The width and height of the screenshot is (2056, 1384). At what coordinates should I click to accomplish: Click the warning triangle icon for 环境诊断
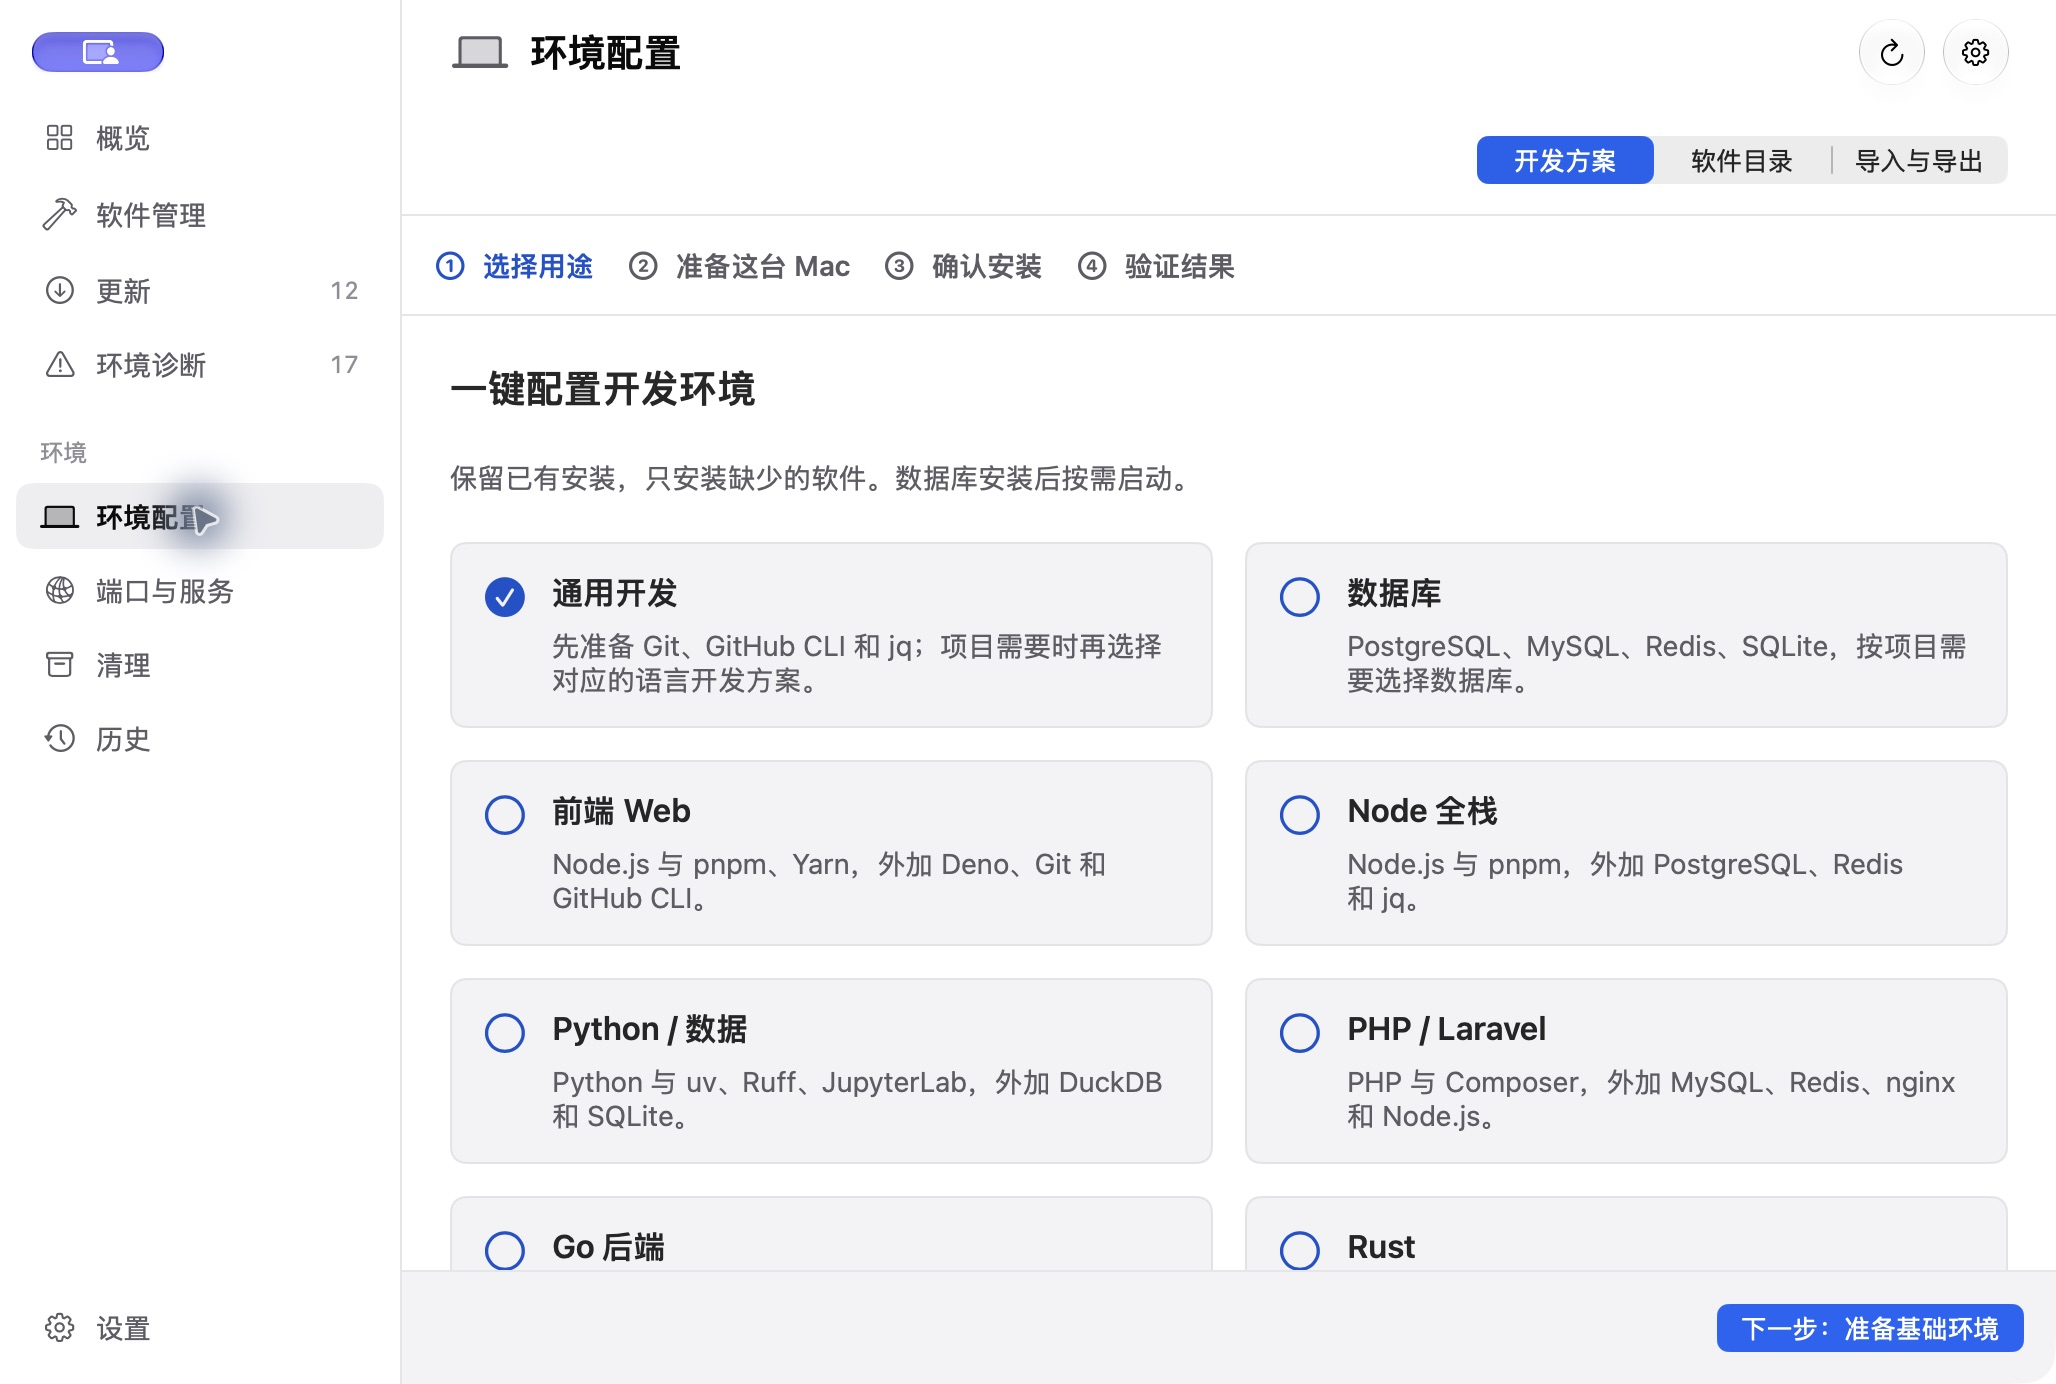60,364
